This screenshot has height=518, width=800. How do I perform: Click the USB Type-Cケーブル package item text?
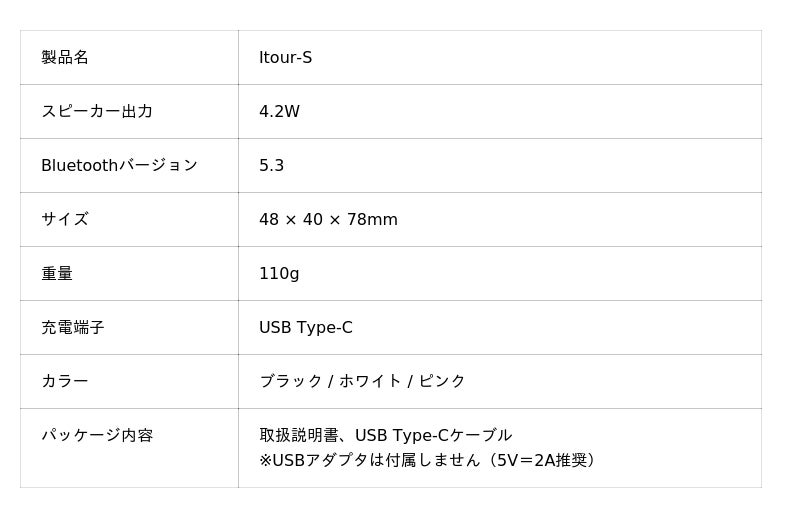tap(433, 436)
